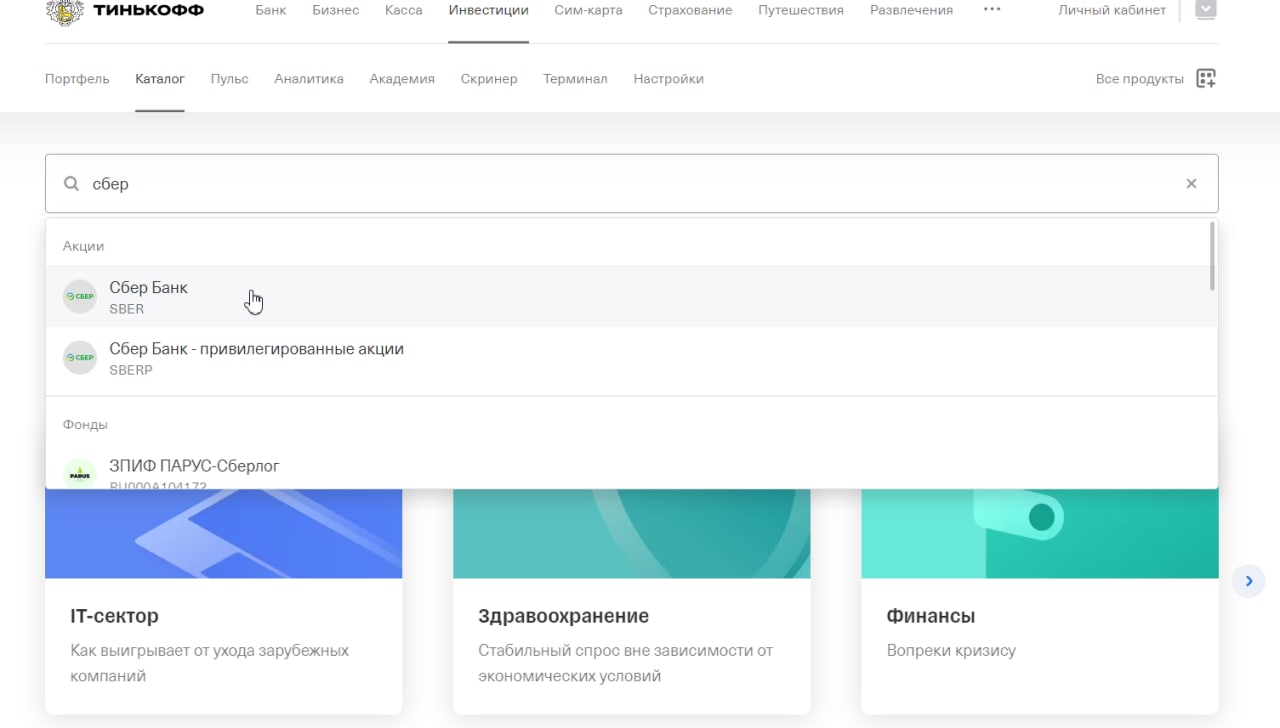Click the Parus fund logo icon
1280x728 pixels.
(80, 474)
